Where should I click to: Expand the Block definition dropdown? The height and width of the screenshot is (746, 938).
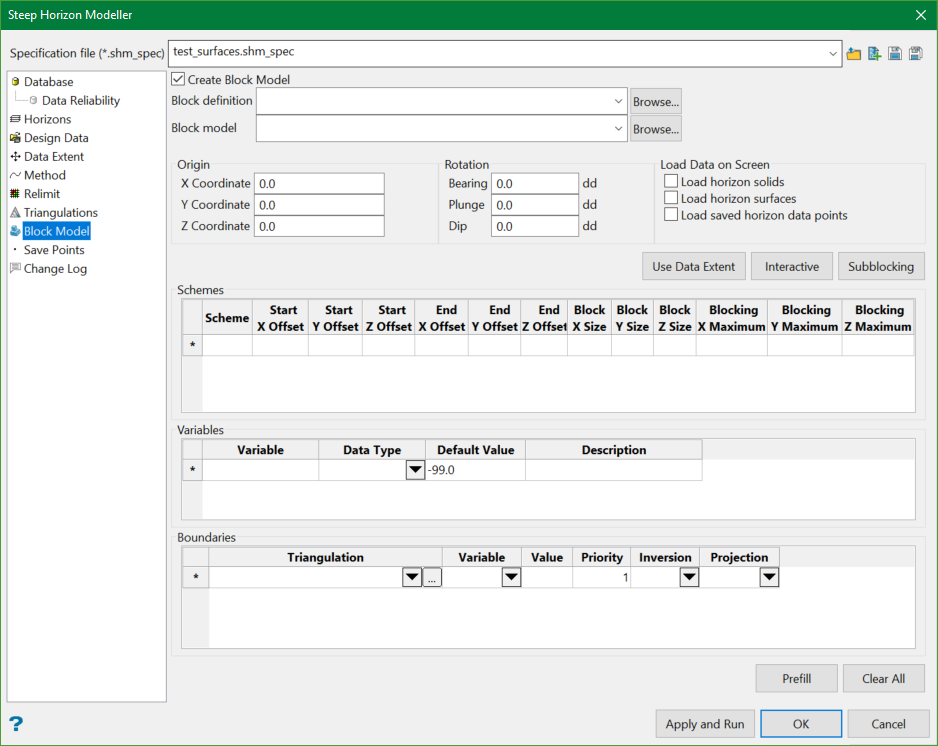619,101
